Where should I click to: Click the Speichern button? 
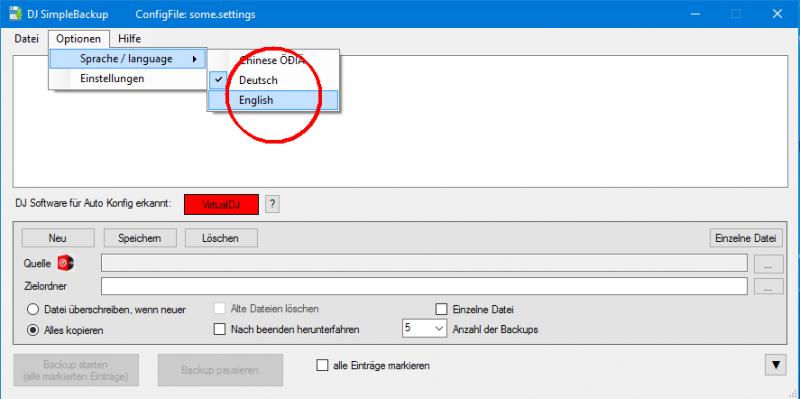coord(140,238)
